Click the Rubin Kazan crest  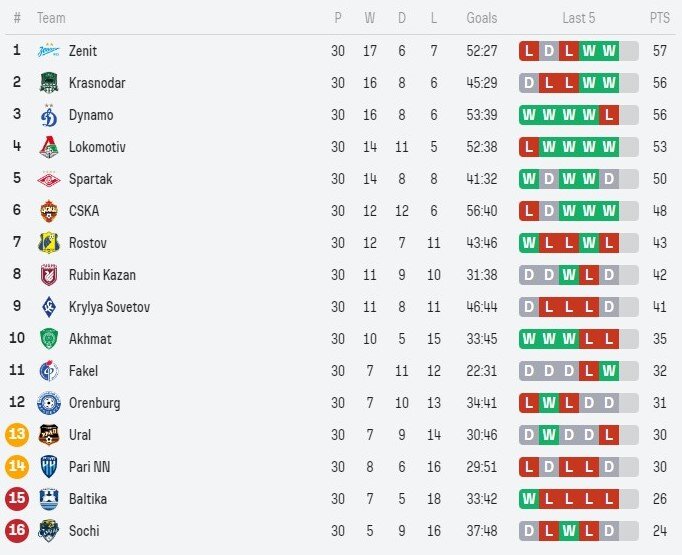pyautogui.click(x=49, y=275)
